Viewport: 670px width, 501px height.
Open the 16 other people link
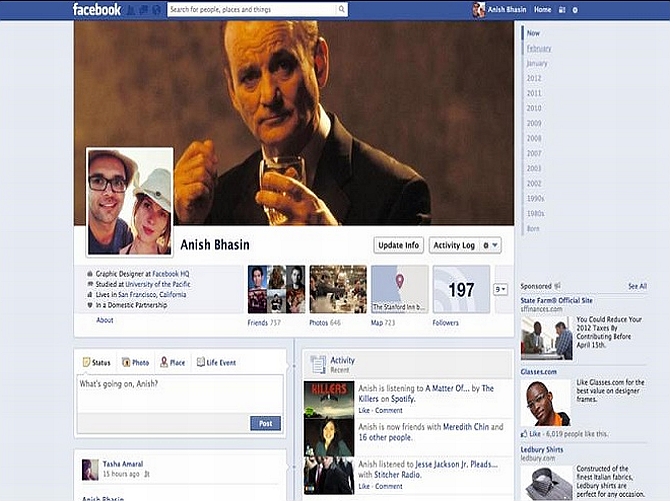pos(385,437)
